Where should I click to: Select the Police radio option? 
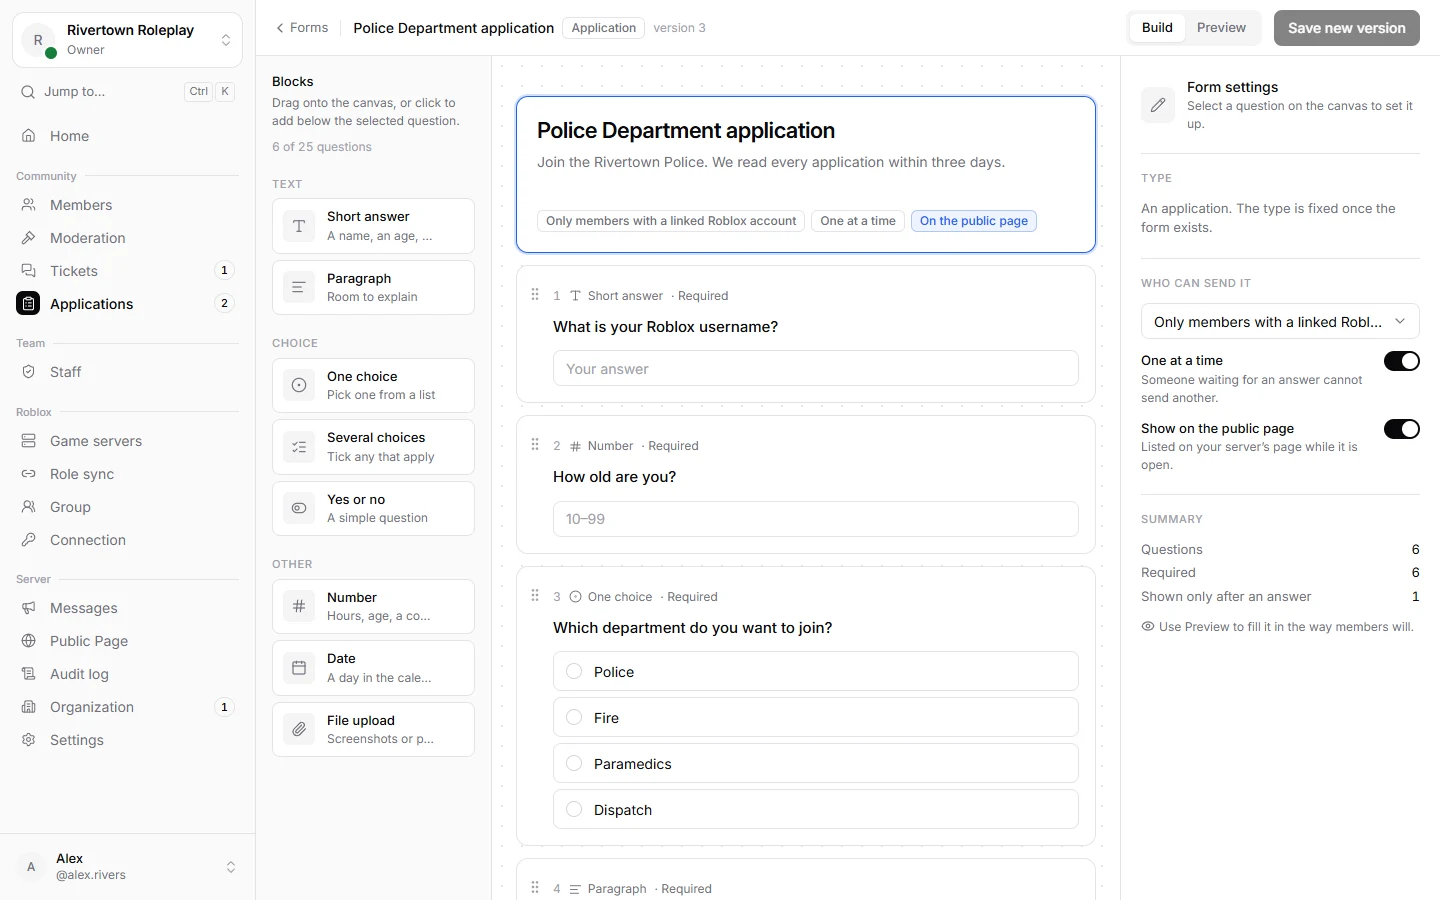[574, 671]
